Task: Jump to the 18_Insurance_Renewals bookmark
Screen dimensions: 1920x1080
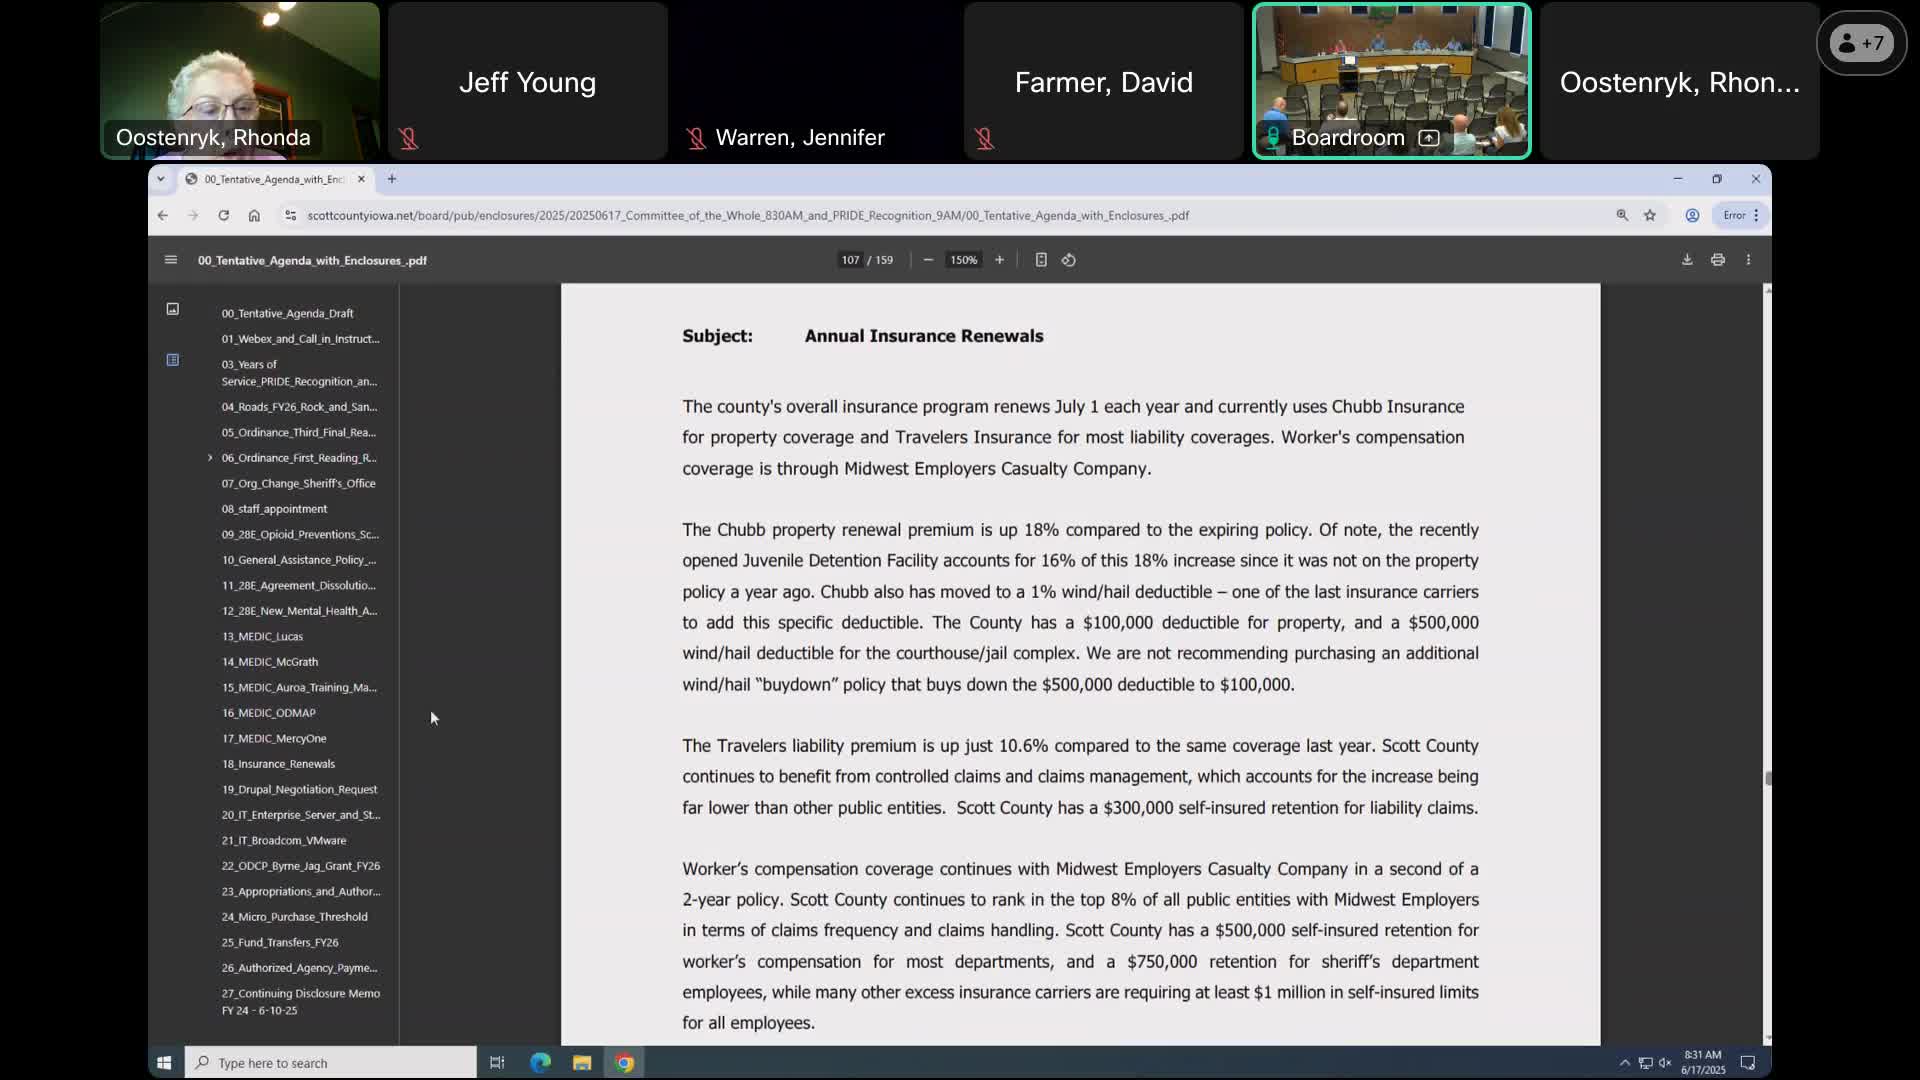Action: [x=278, y=764]
